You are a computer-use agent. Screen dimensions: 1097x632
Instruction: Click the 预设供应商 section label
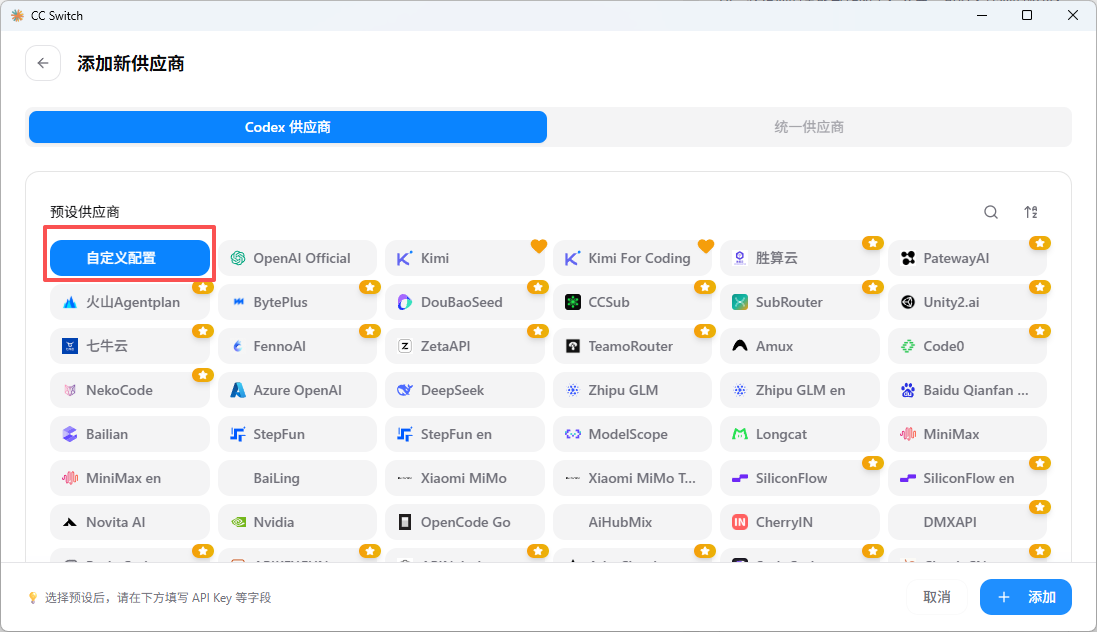(85, 212)
